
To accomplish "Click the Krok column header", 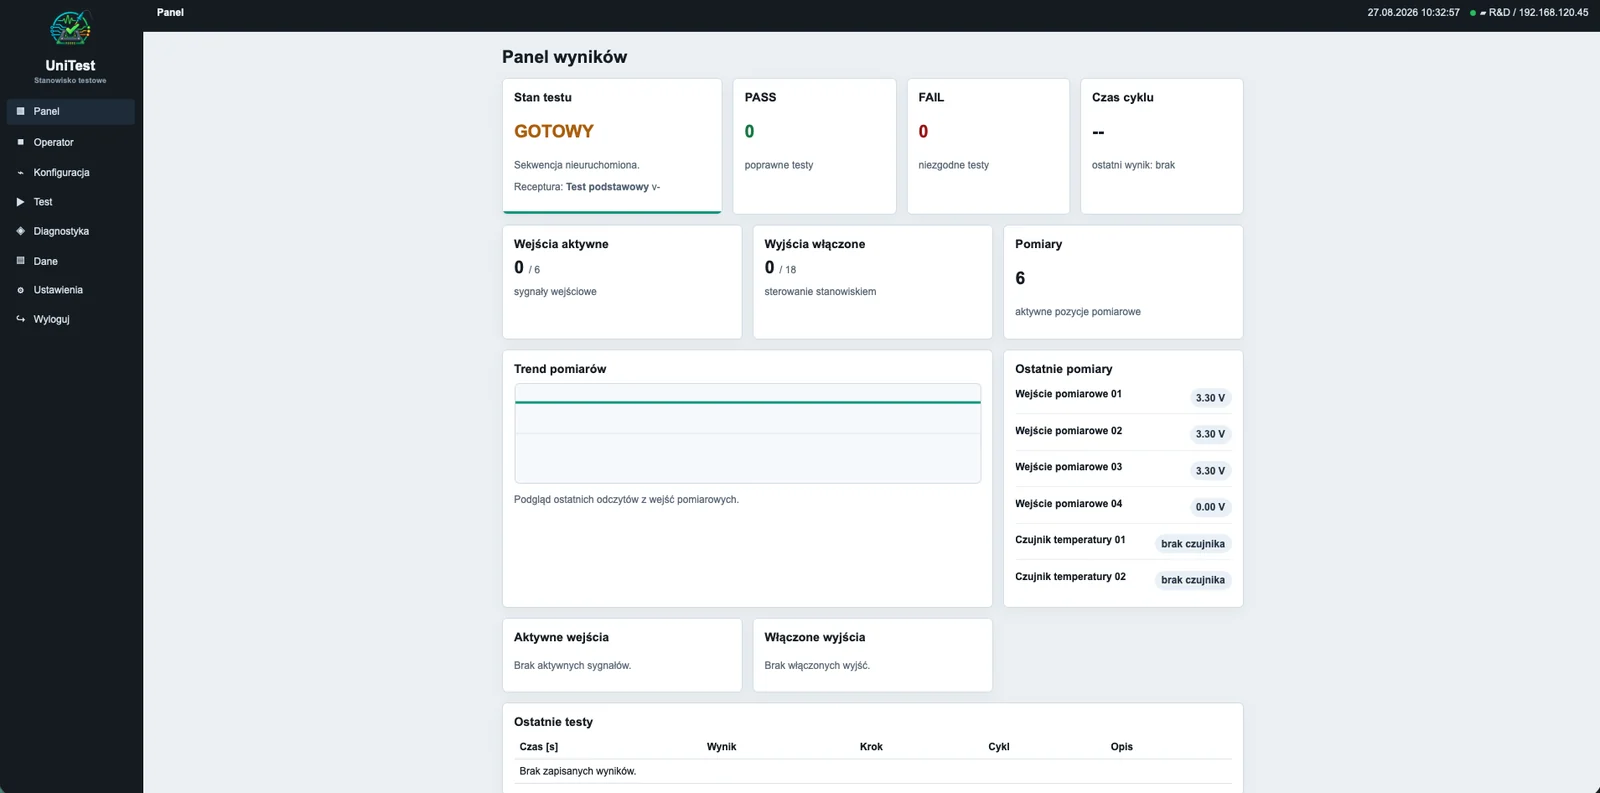I will pos(871,747).
